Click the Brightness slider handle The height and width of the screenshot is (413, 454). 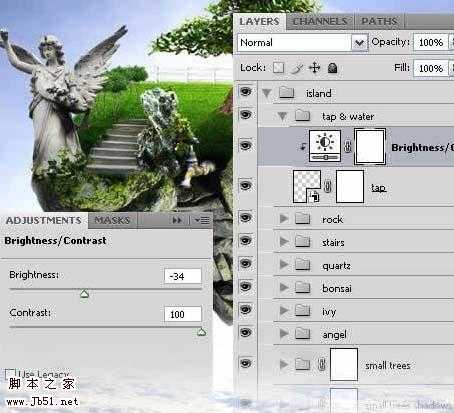point(84,294)
